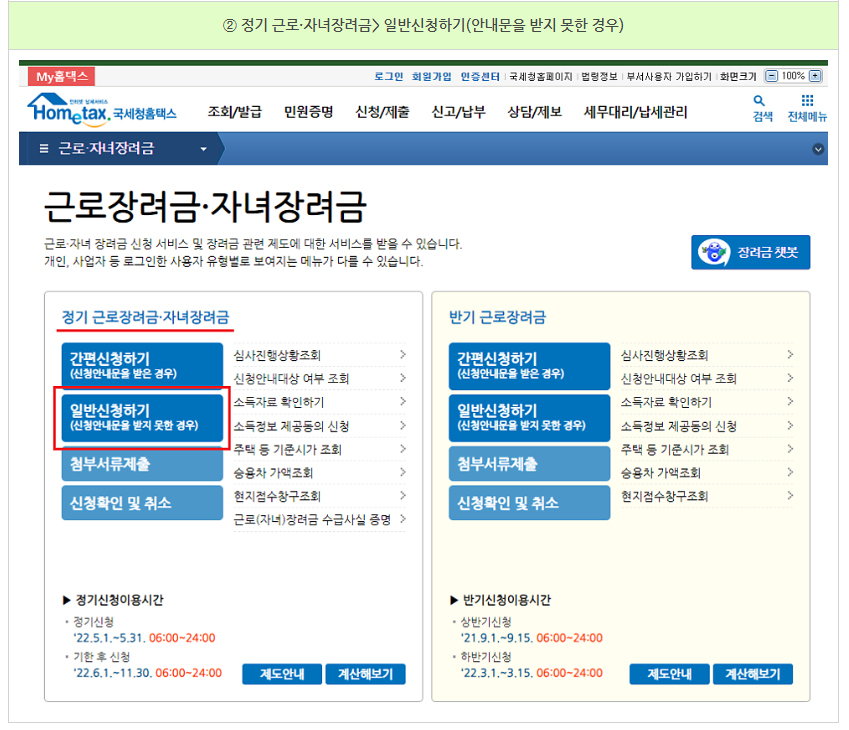Open 소득자료 확인하기 in 정기 section

click(319, 402)
